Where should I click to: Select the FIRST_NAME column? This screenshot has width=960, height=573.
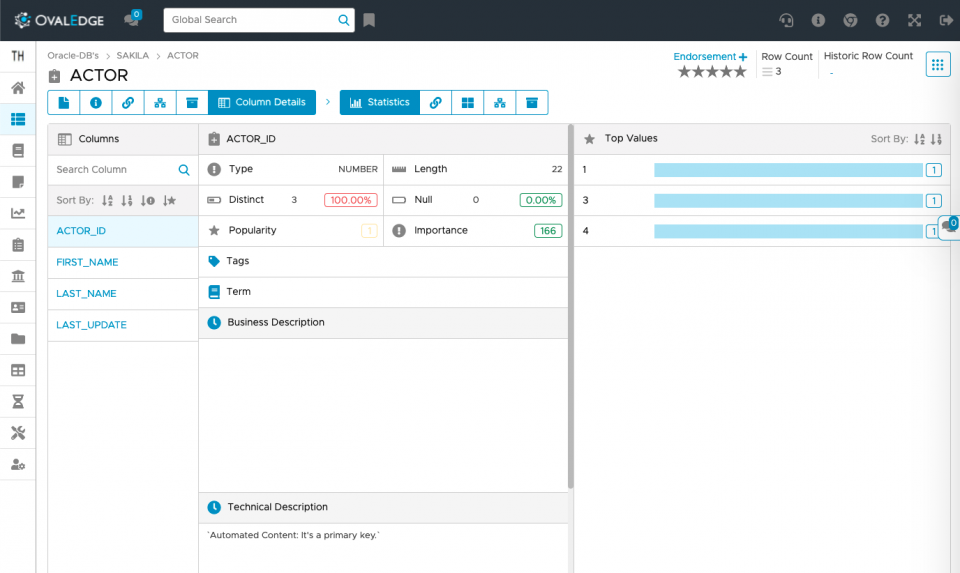(x=123, y=262)
